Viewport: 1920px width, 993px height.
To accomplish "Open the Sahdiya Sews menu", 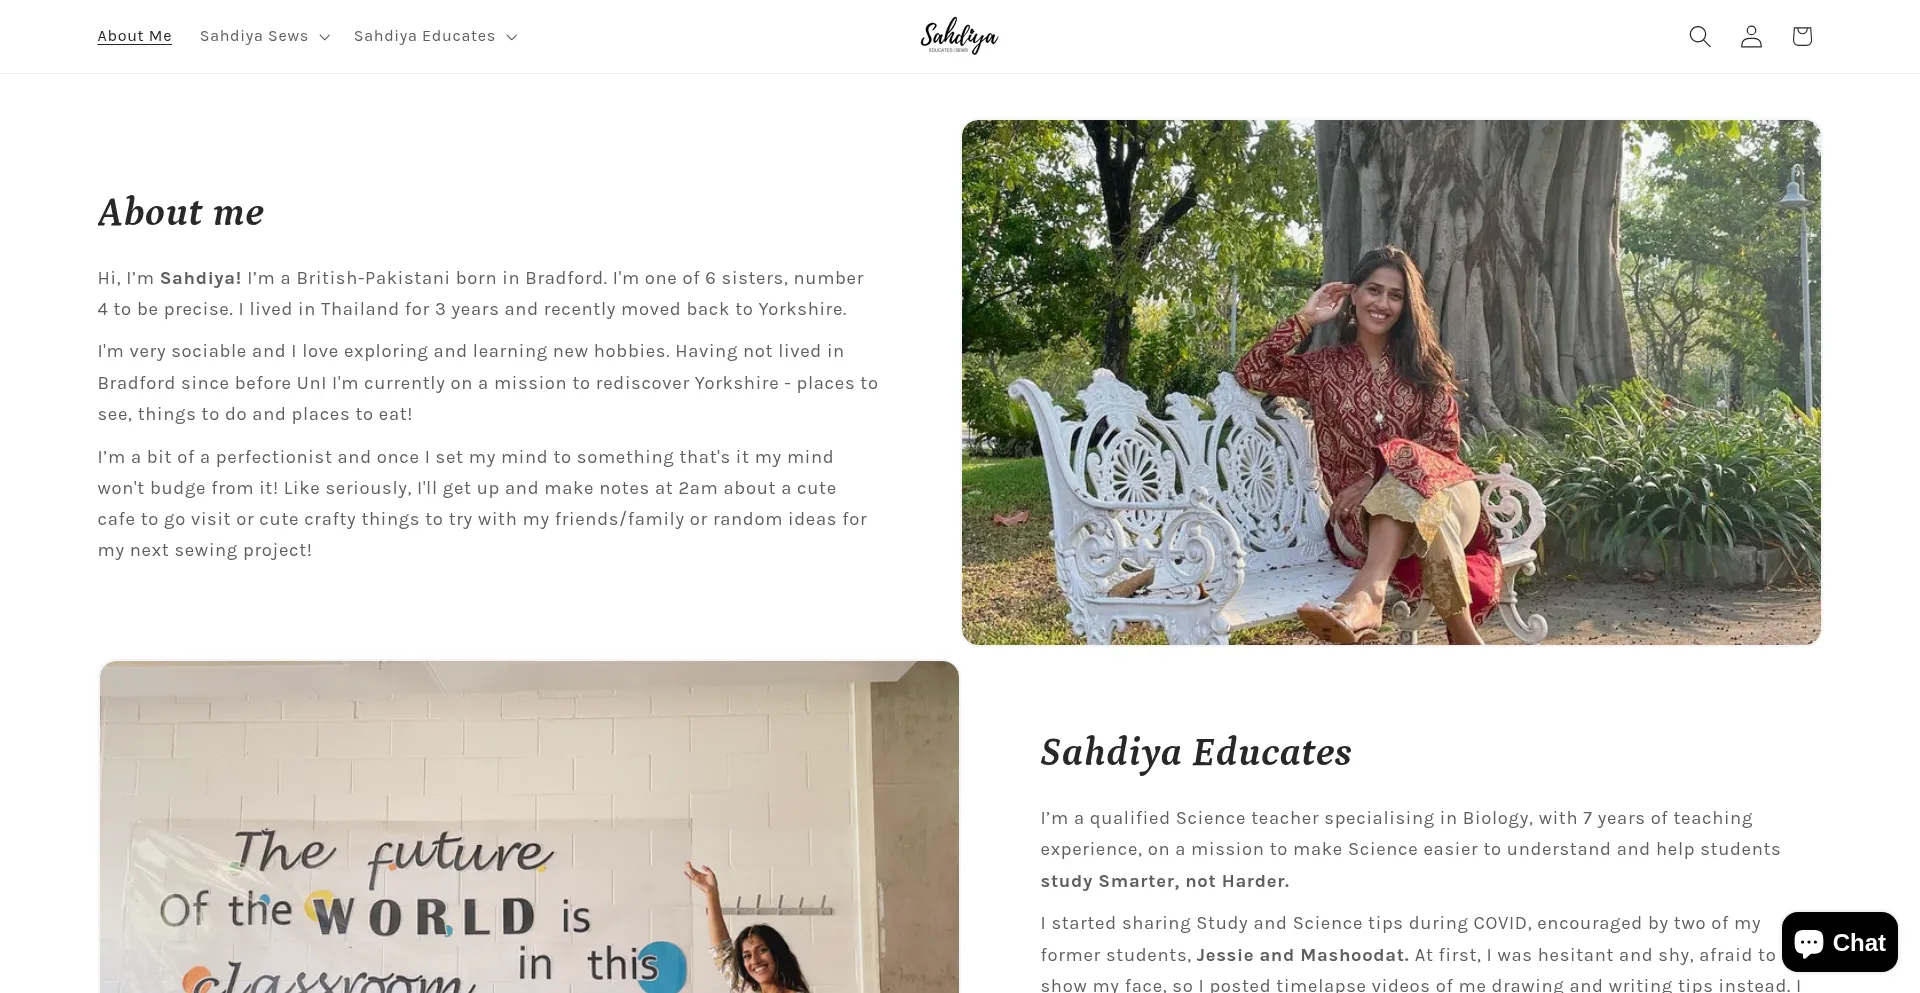I will [264, 36].
